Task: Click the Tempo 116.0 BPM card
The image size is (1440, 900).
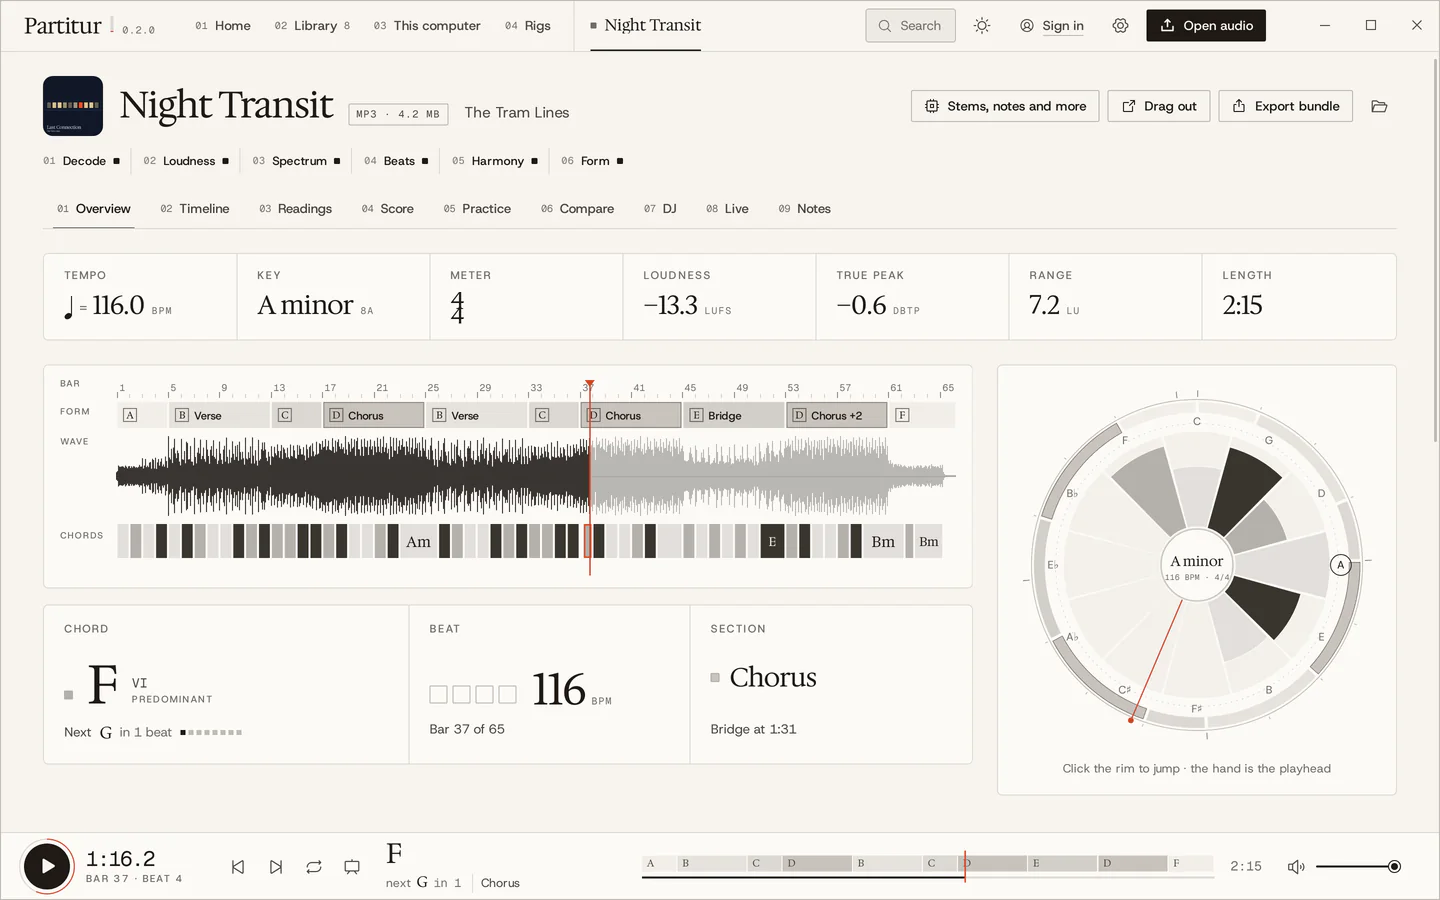Action: coord(140,297)
